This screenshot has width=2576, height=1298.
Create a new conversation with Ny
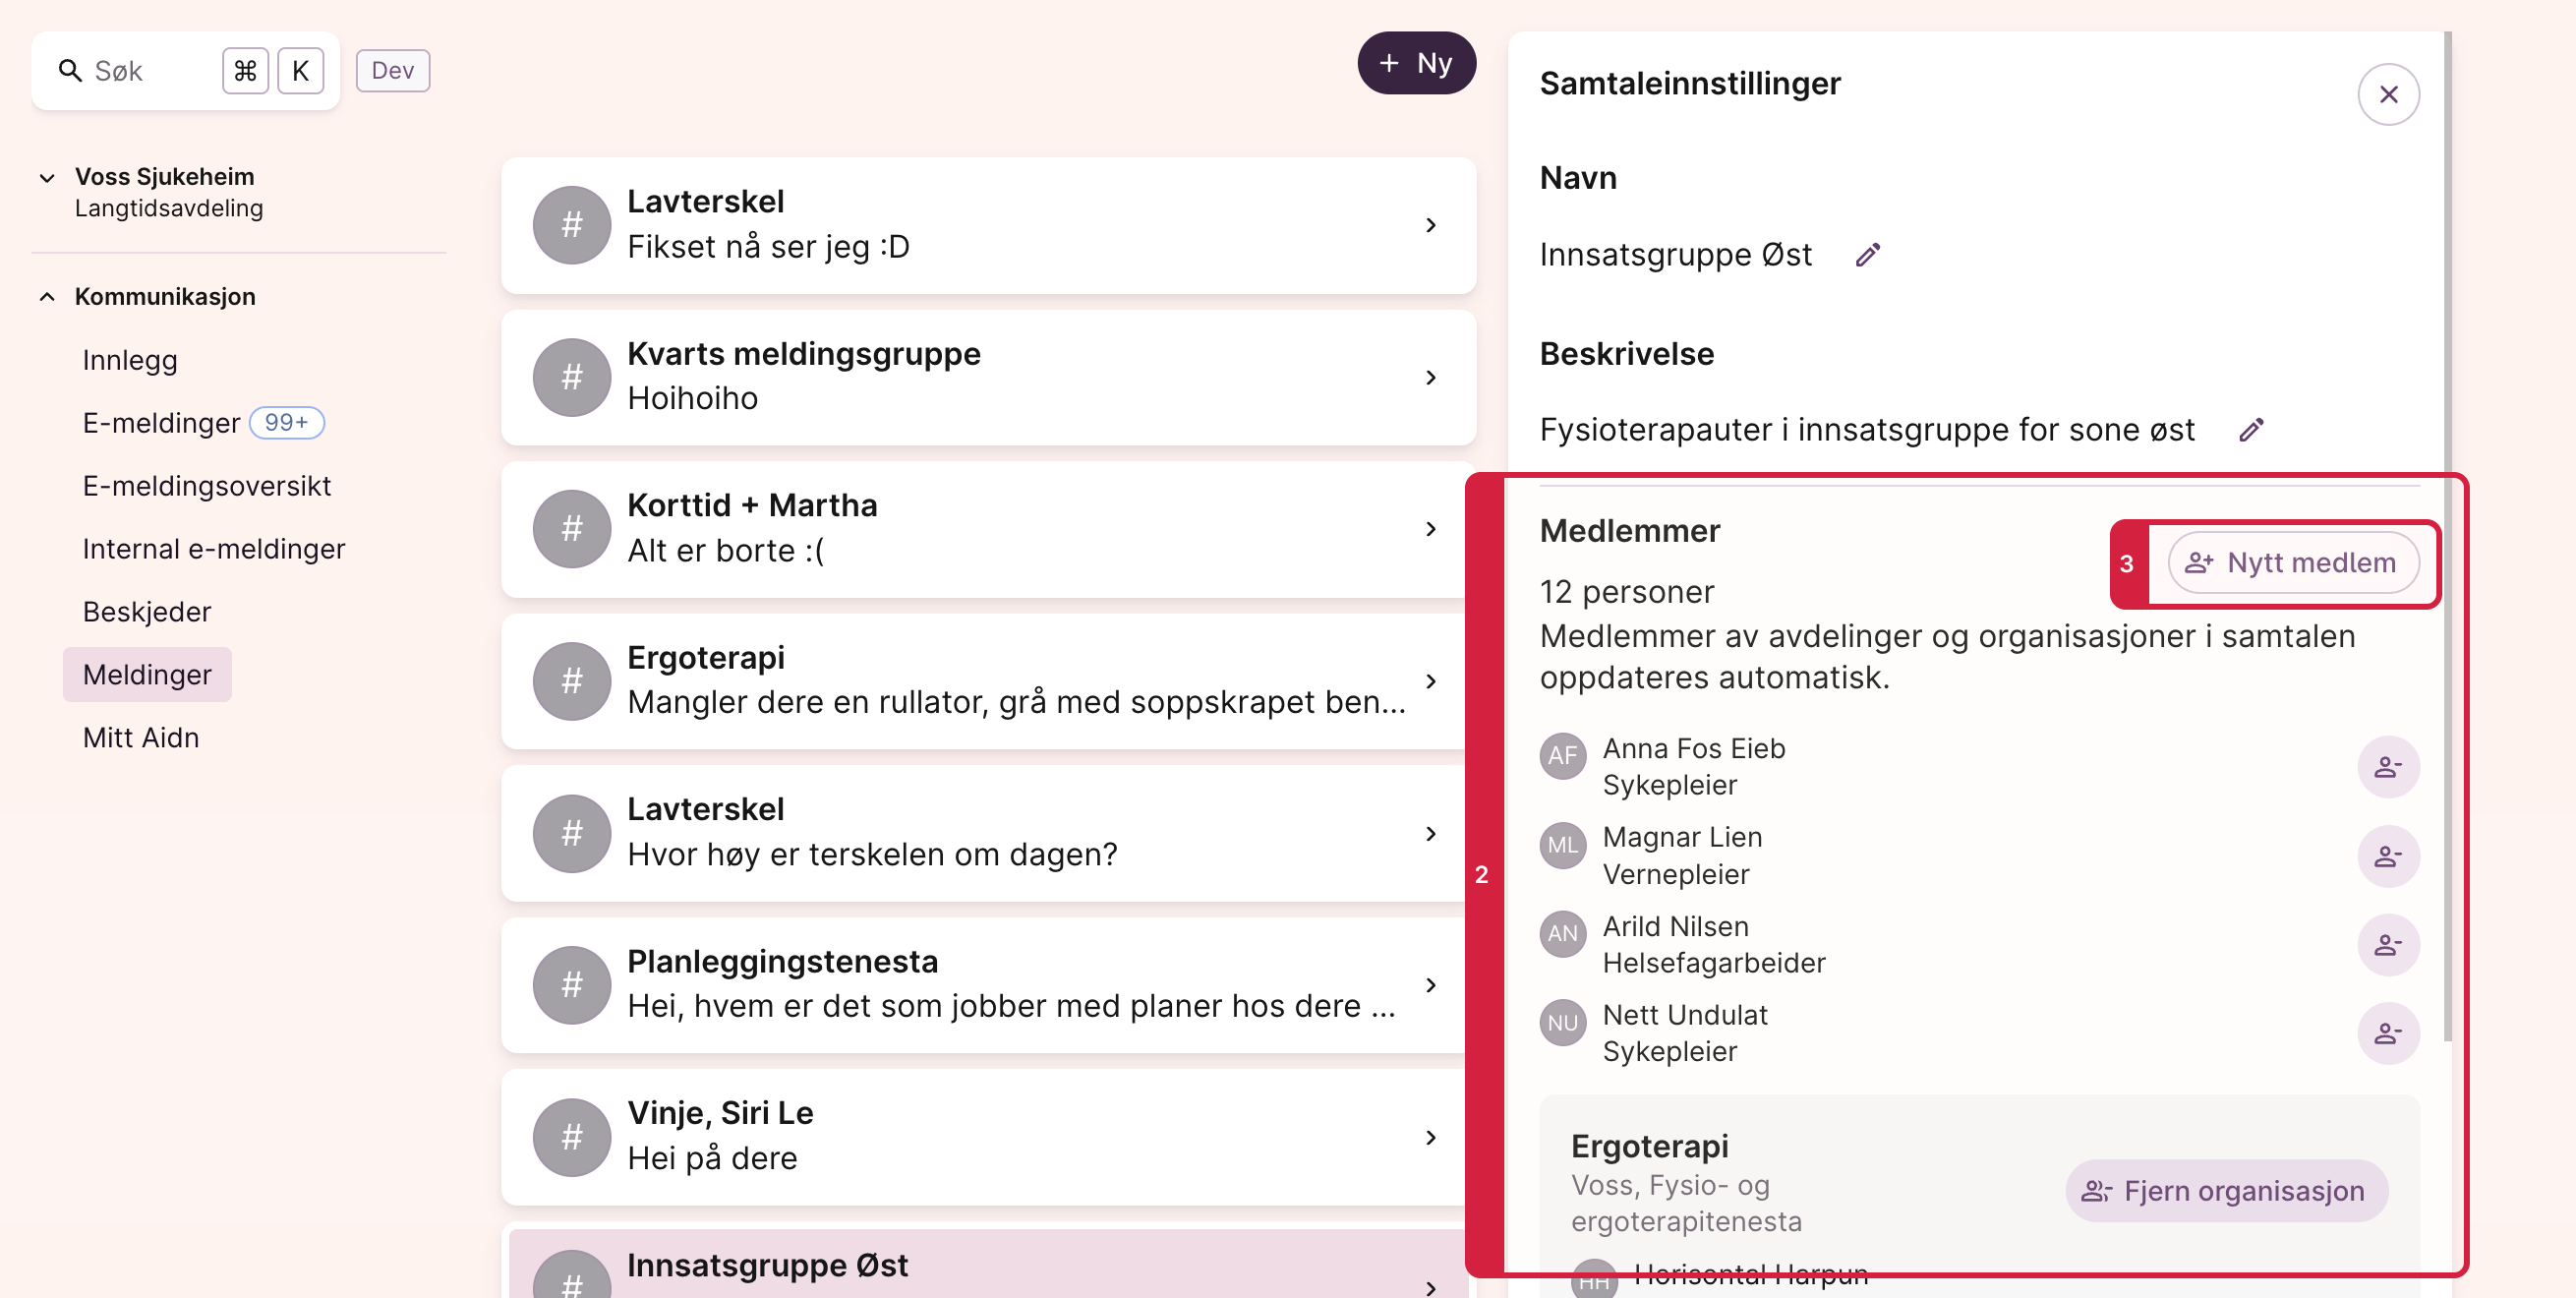[1416, 63]
